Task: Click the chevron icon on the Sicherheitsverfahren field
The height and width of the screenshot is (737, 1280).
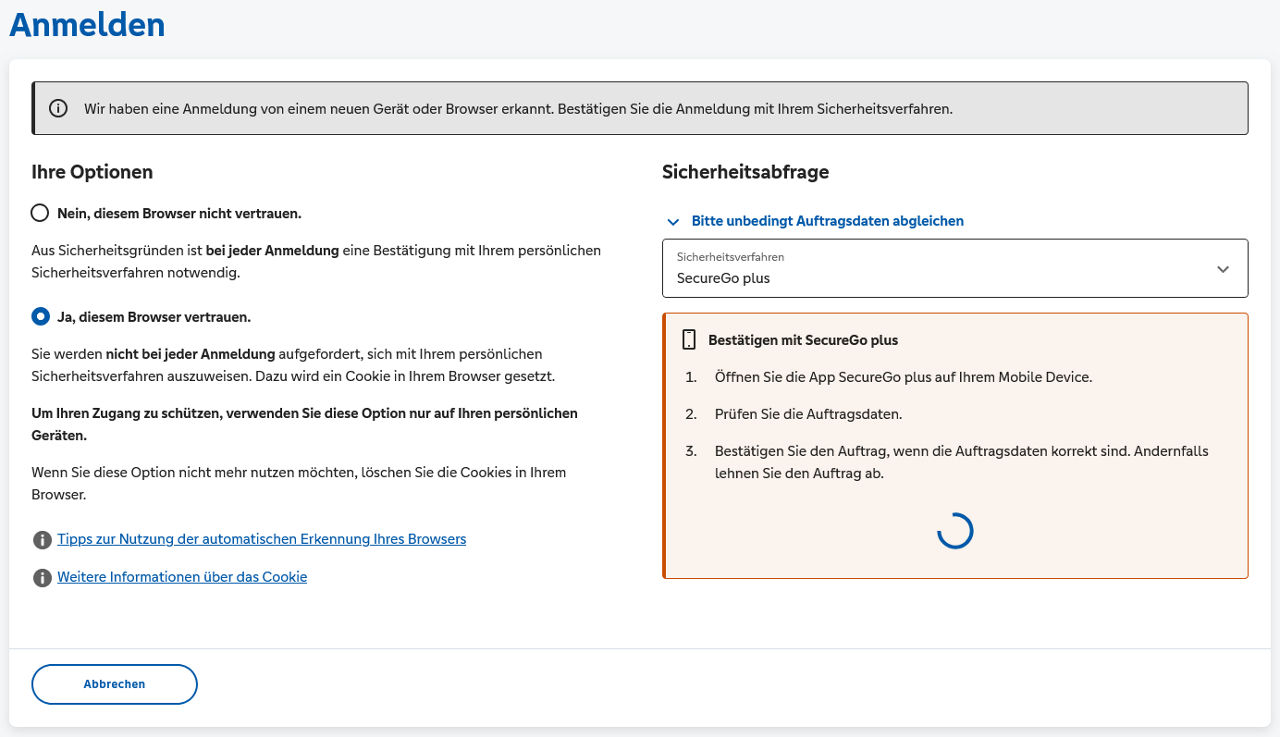Action: tap(1222, 268)
